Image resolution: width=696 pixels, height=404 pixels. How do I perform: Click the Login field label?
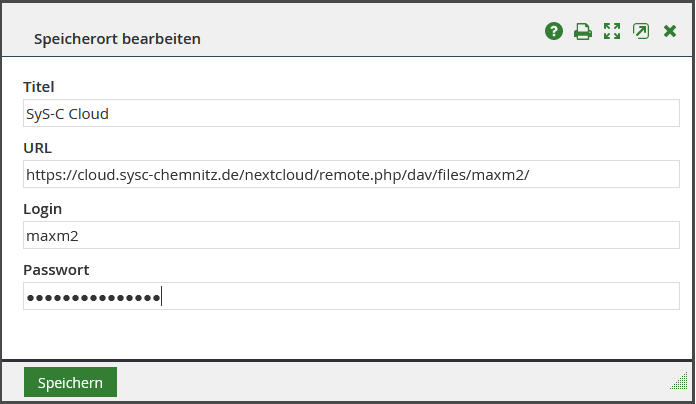[43, 209]
